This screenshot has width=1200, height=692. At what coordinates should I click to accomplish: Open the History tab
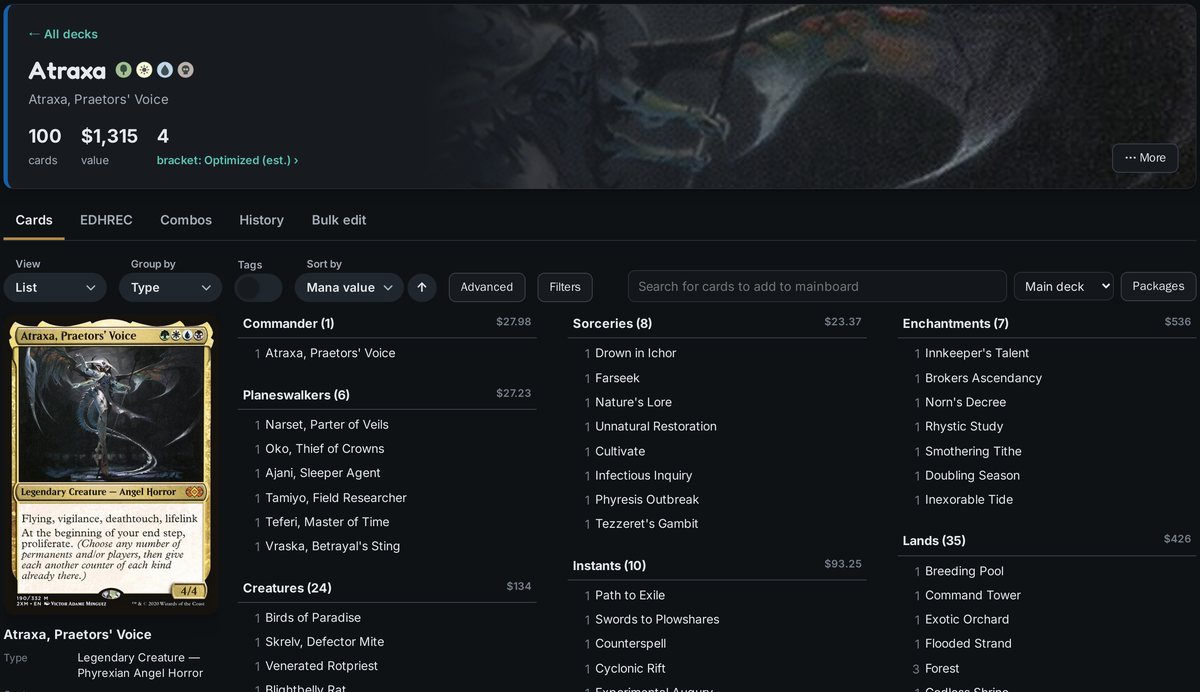tap(261, 220)
